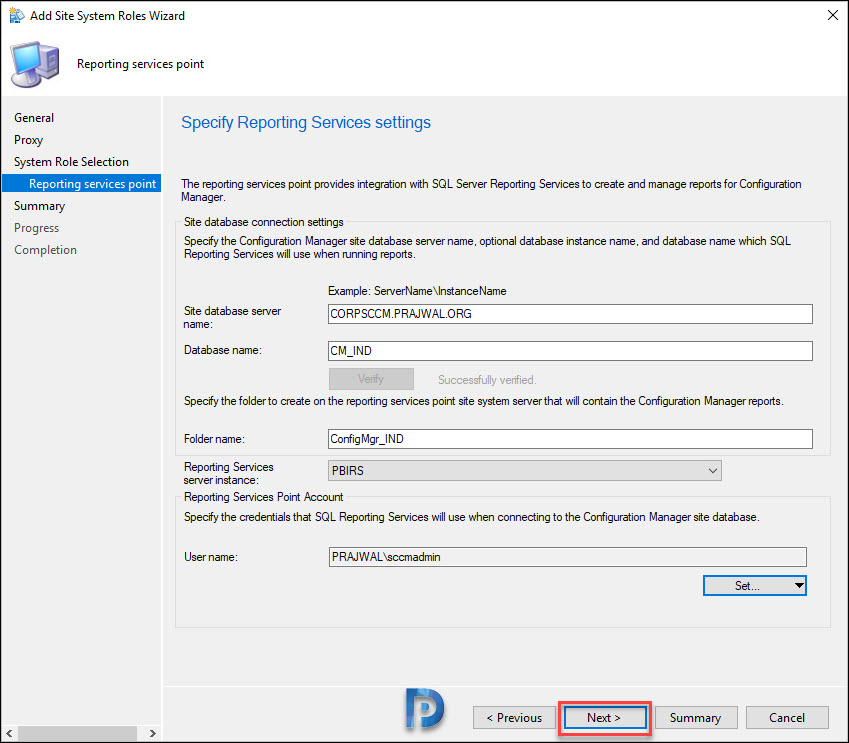Select the Completion step in sidebar
Image resolution: width=849 pixels, height=743 pixels.
pos(45,250)
